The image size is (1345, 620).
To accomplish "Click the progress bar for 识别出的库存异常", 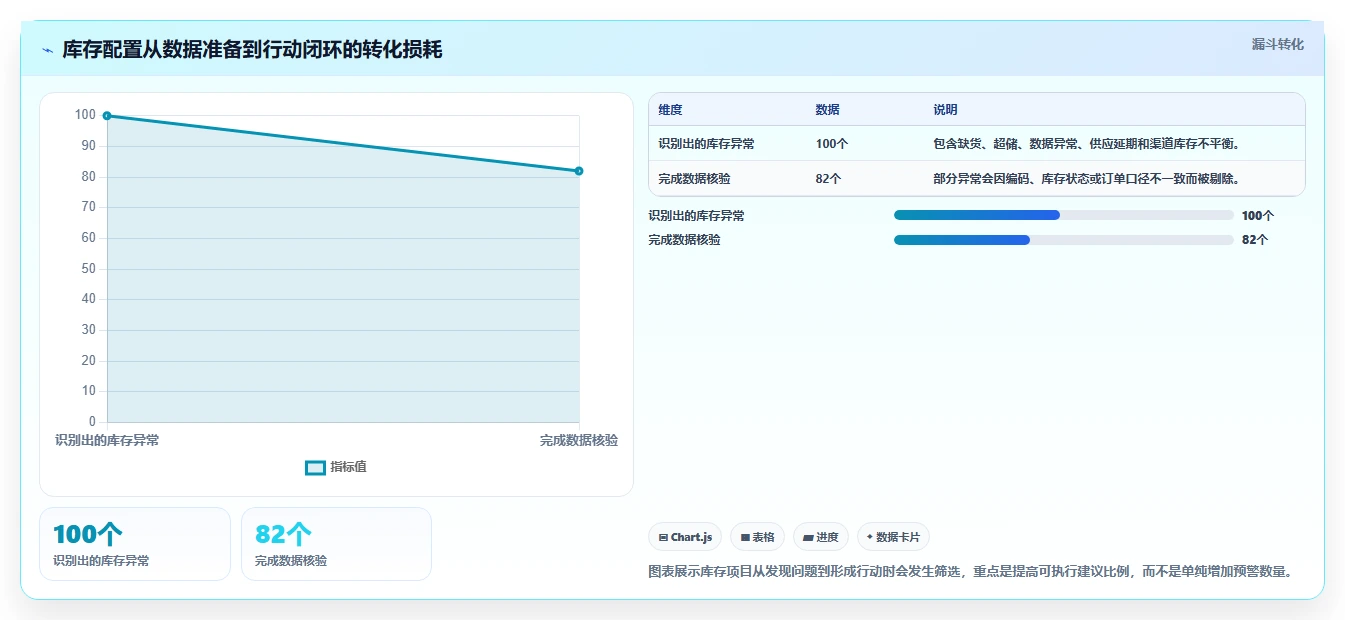I will coord(1064,215).
